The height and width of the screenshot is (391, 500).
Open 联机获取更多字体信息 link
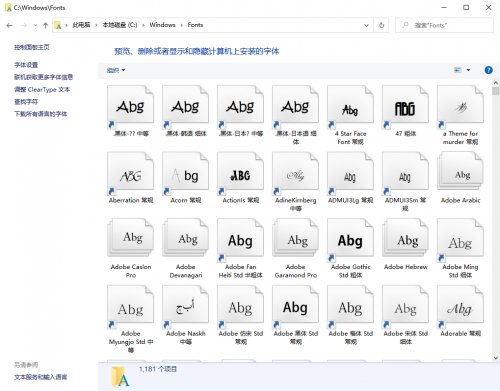pyautogui.click(x=43, y=77)
